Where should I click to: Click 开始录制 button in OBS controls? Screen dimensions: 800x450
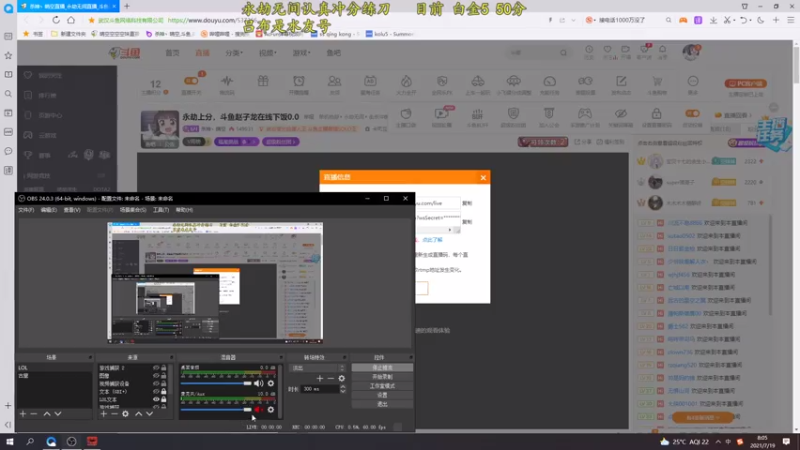382,377
